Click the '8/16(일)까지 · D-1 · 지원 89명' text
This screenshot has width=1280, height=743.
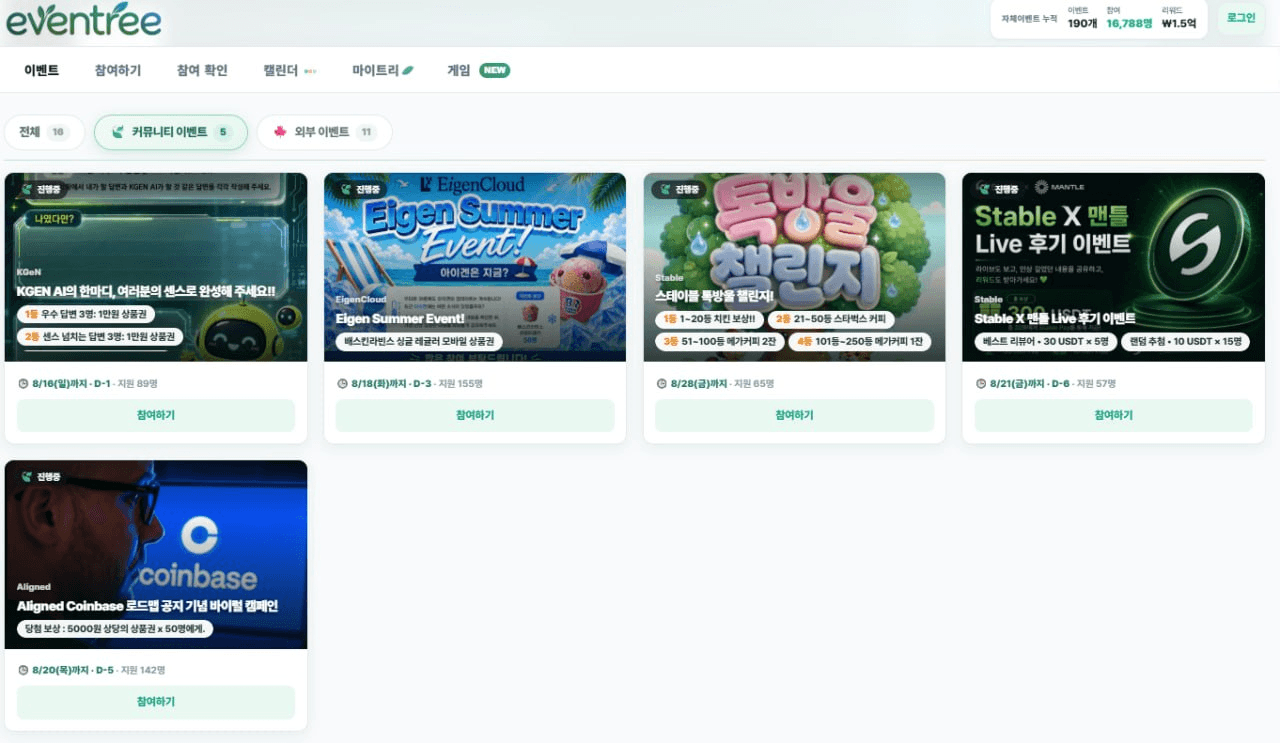tap(97, 384)
